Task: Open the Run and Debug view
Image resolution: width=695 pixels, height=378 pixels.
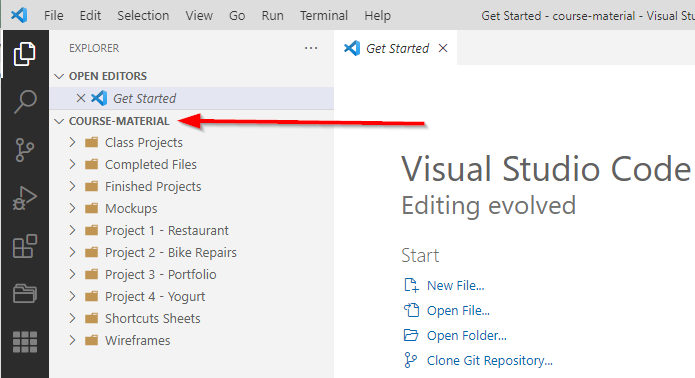Action: (25, 198)
